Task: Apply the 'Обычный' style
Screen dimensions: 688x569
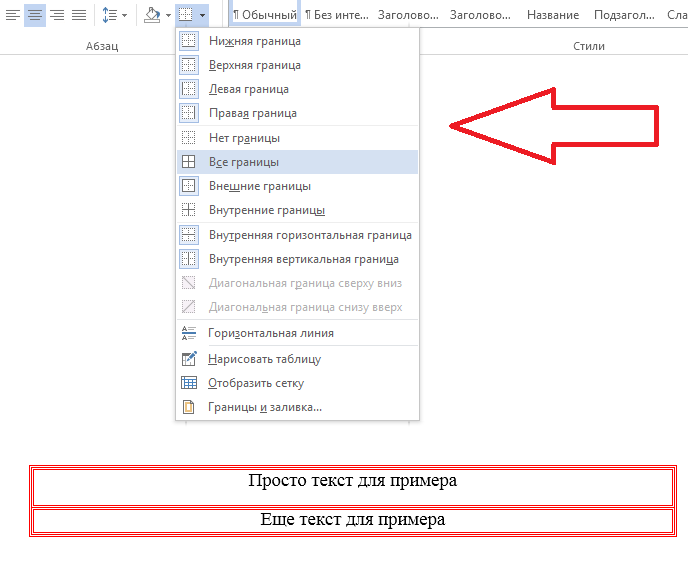Action: click(265, 15)
